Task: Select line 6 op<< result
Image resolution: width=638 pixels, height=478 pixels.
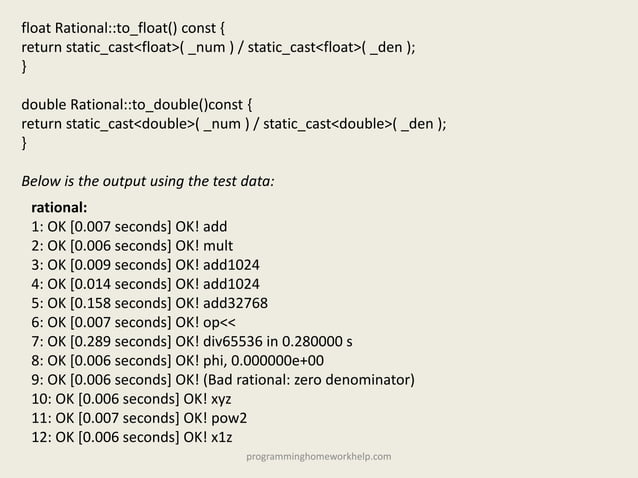Action: [x=133, y=322]
